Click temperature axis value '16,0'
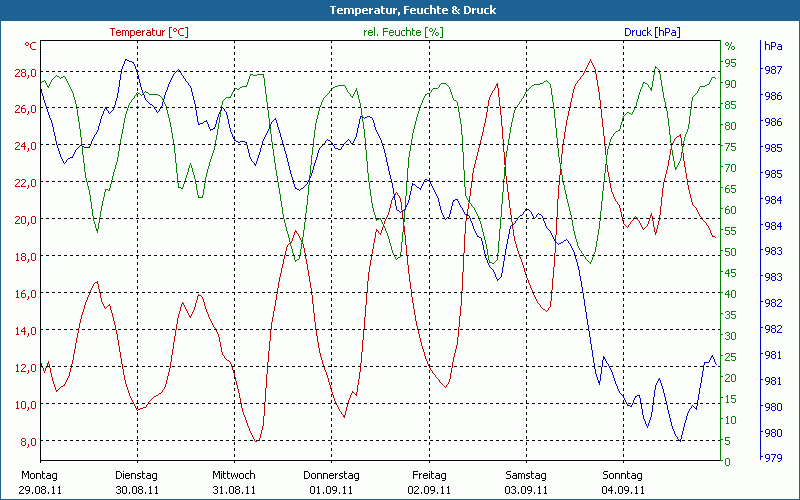The image size is (800, 500). 26,294
